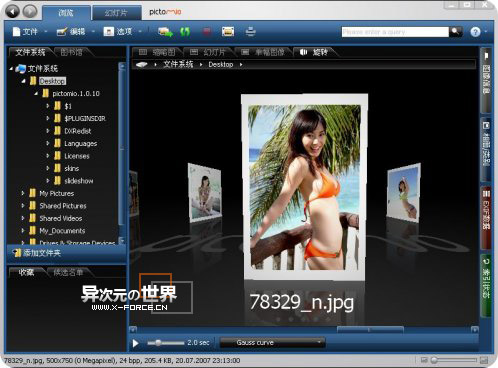Image resolution: width=498 pixels, height=368 pixels.
Task: Open the 文件 menu in the toolbar
Action: click(25, 32)
